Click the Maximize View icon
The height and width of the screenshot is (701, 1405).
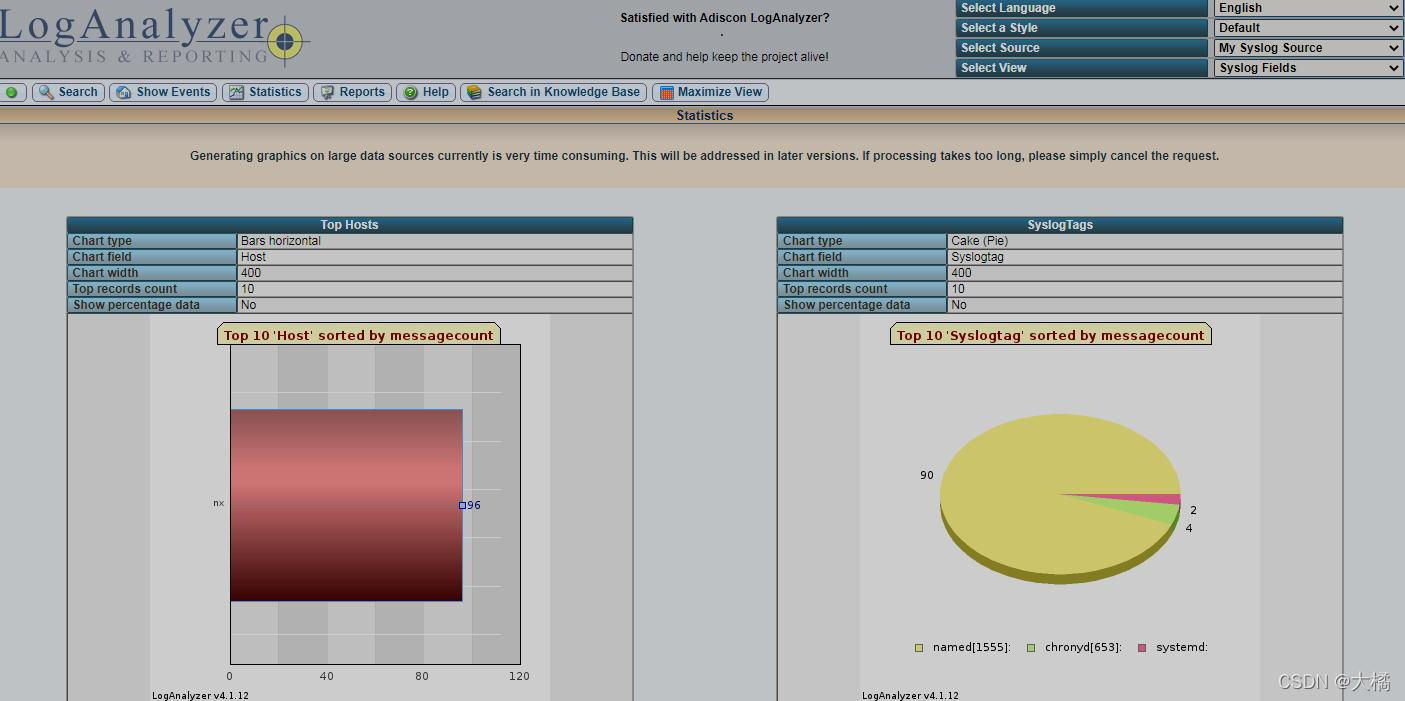pyautogui.click(x=666, y=92)
